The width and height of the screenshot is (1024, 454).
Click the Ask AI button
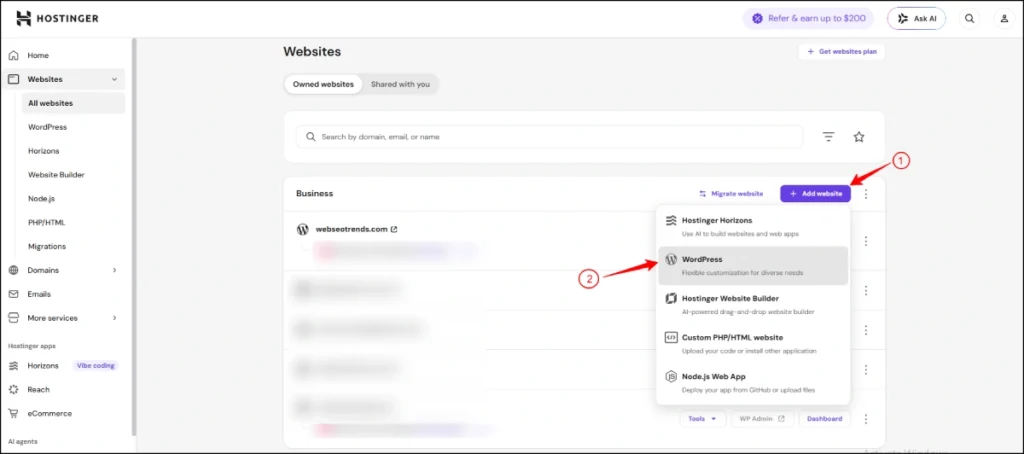coord(916,18)
